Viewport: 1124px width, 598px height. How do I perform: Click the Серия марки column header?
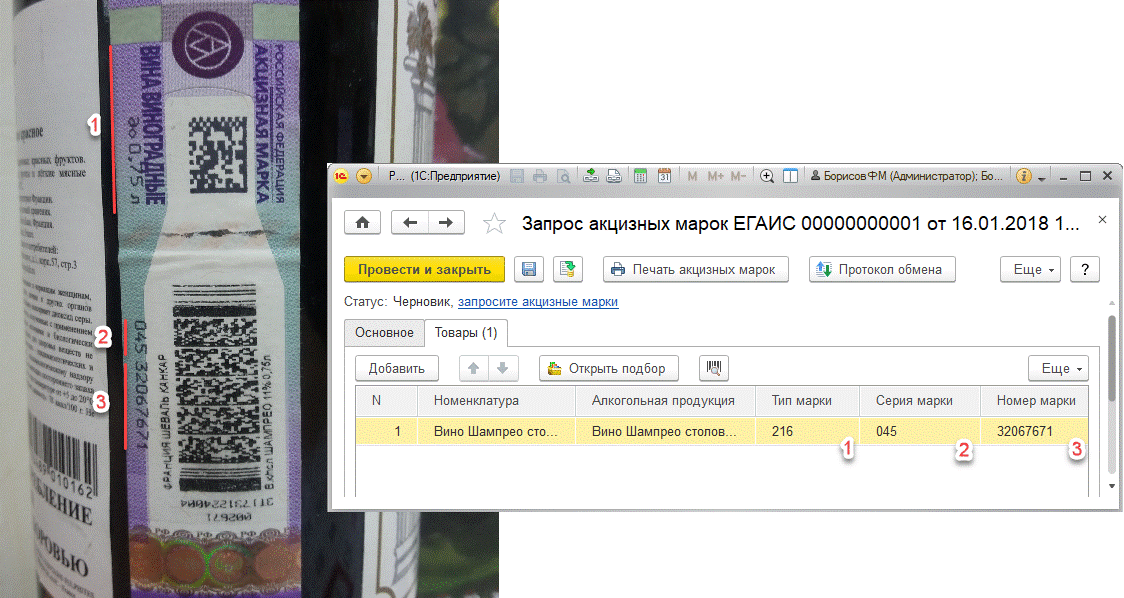920,401
